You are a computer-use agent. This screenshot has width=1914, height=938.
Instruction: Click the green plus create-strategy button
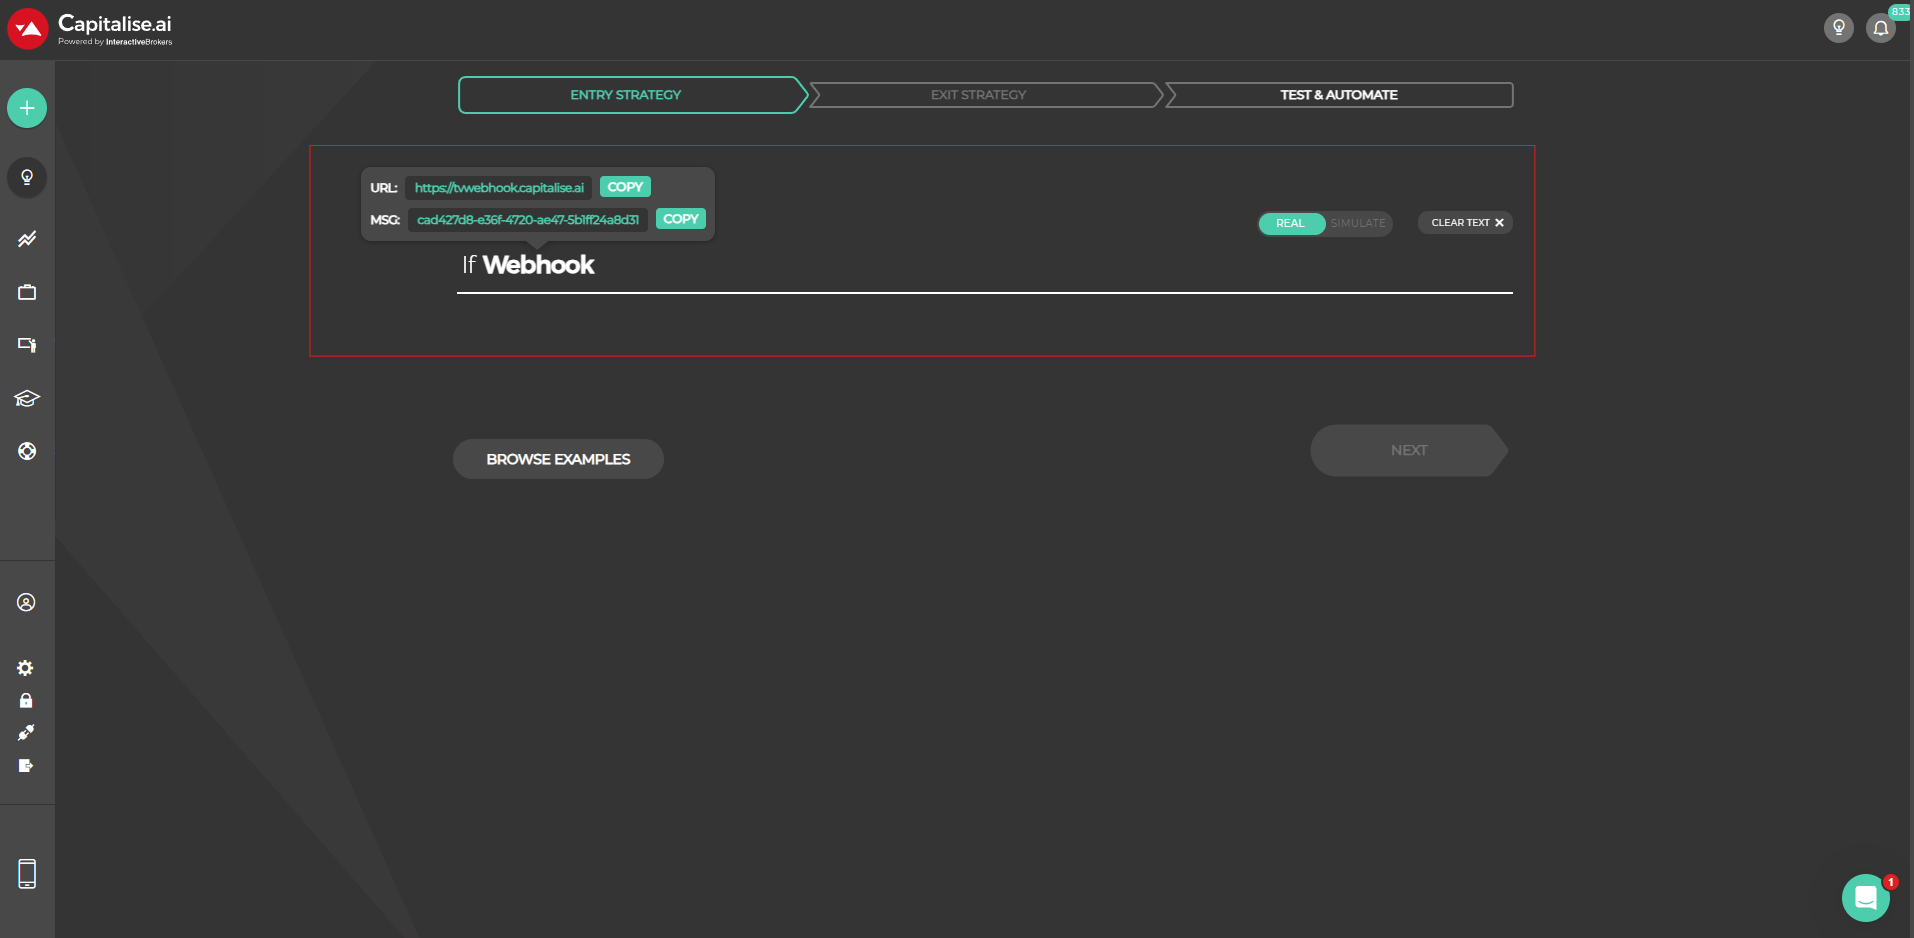point(27,108)
